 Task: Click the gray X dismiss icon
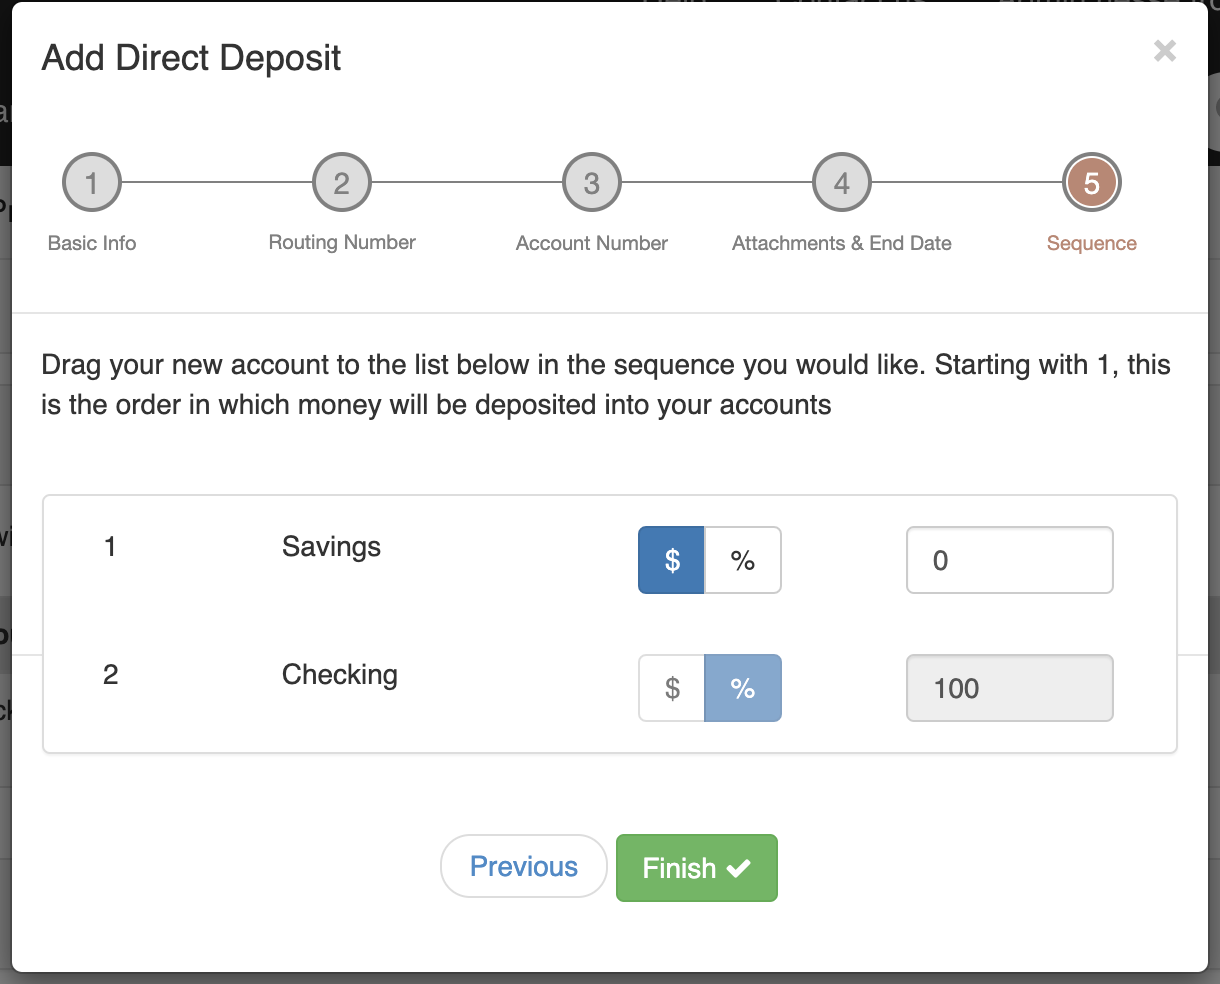pos(1164,50)
